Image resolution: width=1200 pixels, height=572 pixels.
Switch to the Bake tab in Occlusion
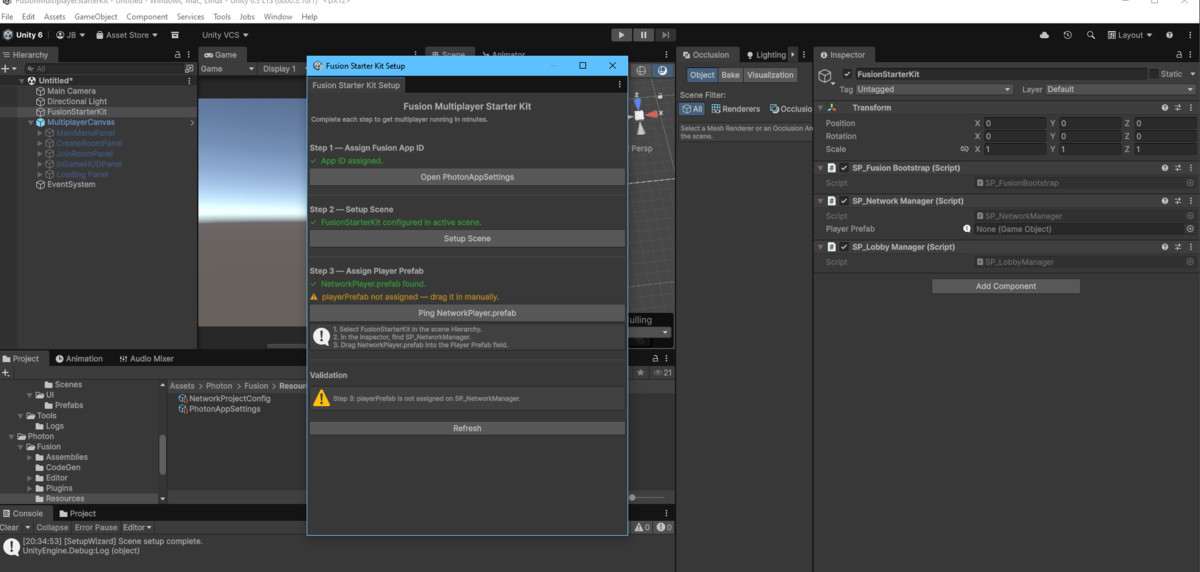tap(731, 75)
